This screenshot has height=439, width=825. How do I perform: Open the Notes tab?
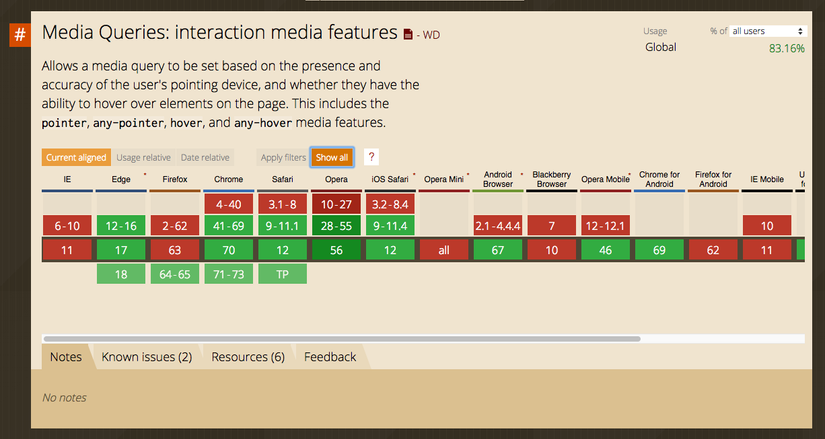66,357
